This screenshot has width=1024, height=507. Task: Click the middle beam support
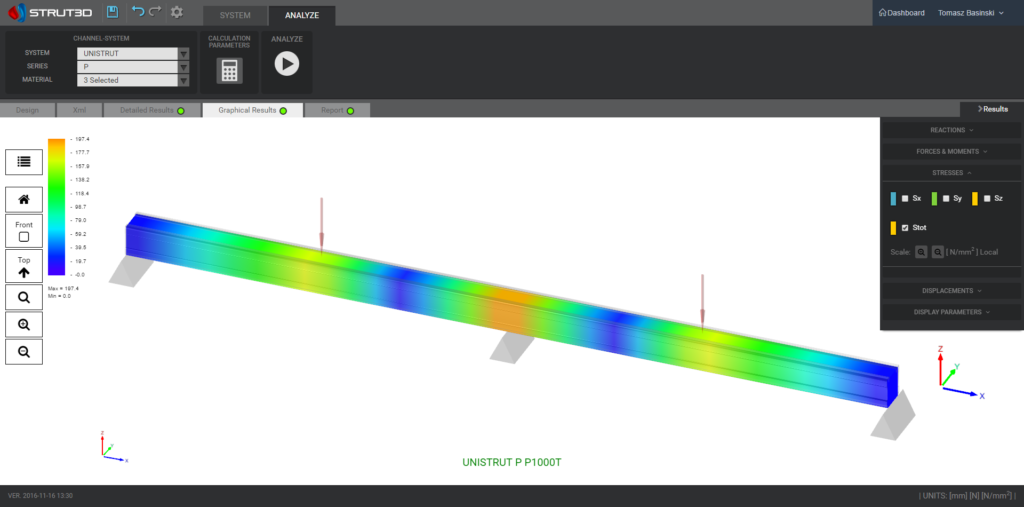511,346
